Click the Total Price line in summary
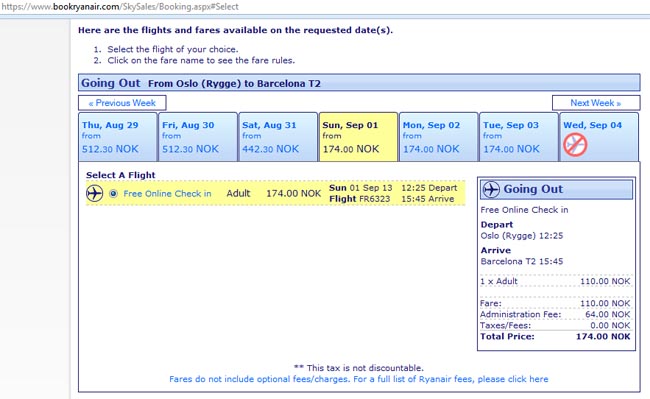 point(555,336)
